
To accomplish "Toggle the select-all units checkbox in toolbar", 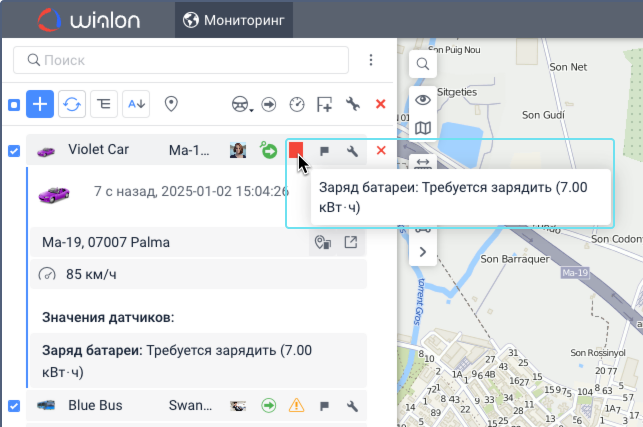I will tap(14, 105).
